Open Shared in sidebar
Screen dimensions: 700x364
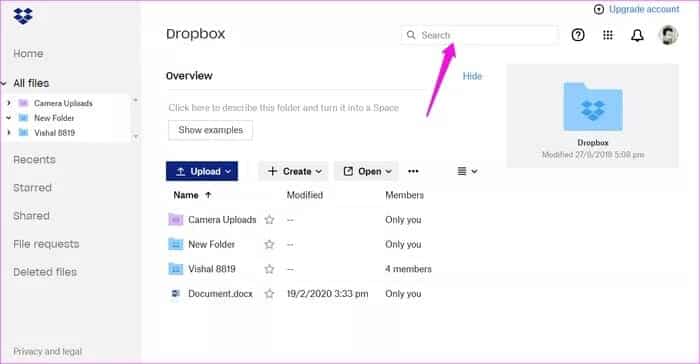coord(31,216)
